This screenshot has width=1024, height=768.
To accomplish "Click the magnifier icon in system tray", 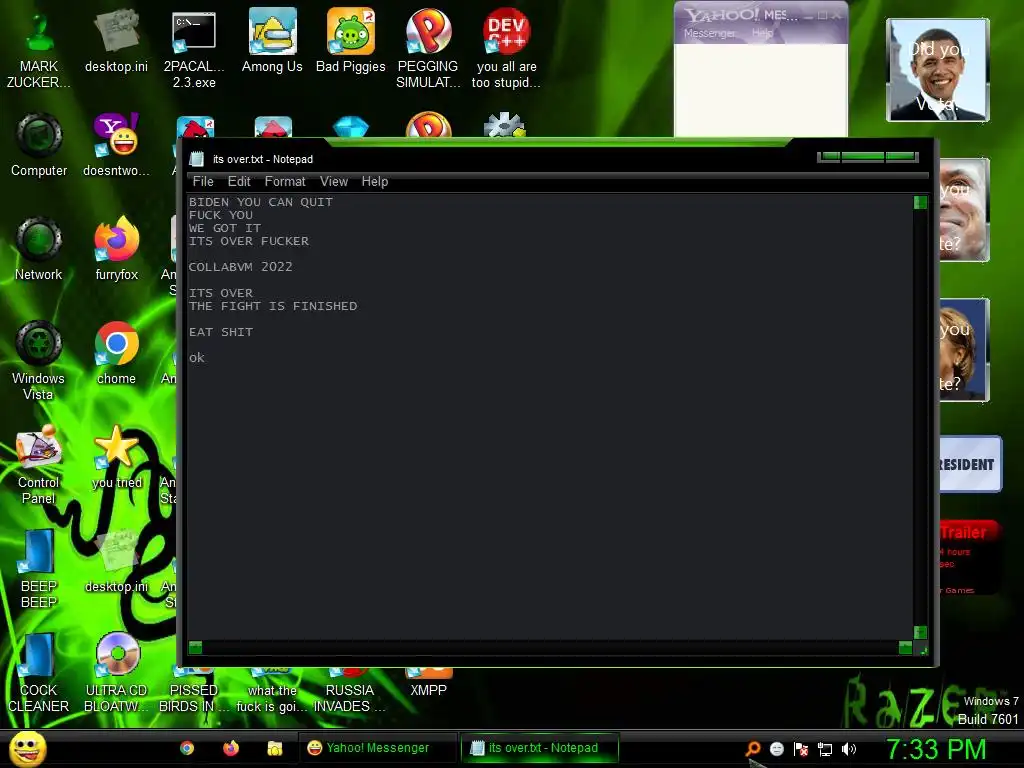I will tap(752, 749).
